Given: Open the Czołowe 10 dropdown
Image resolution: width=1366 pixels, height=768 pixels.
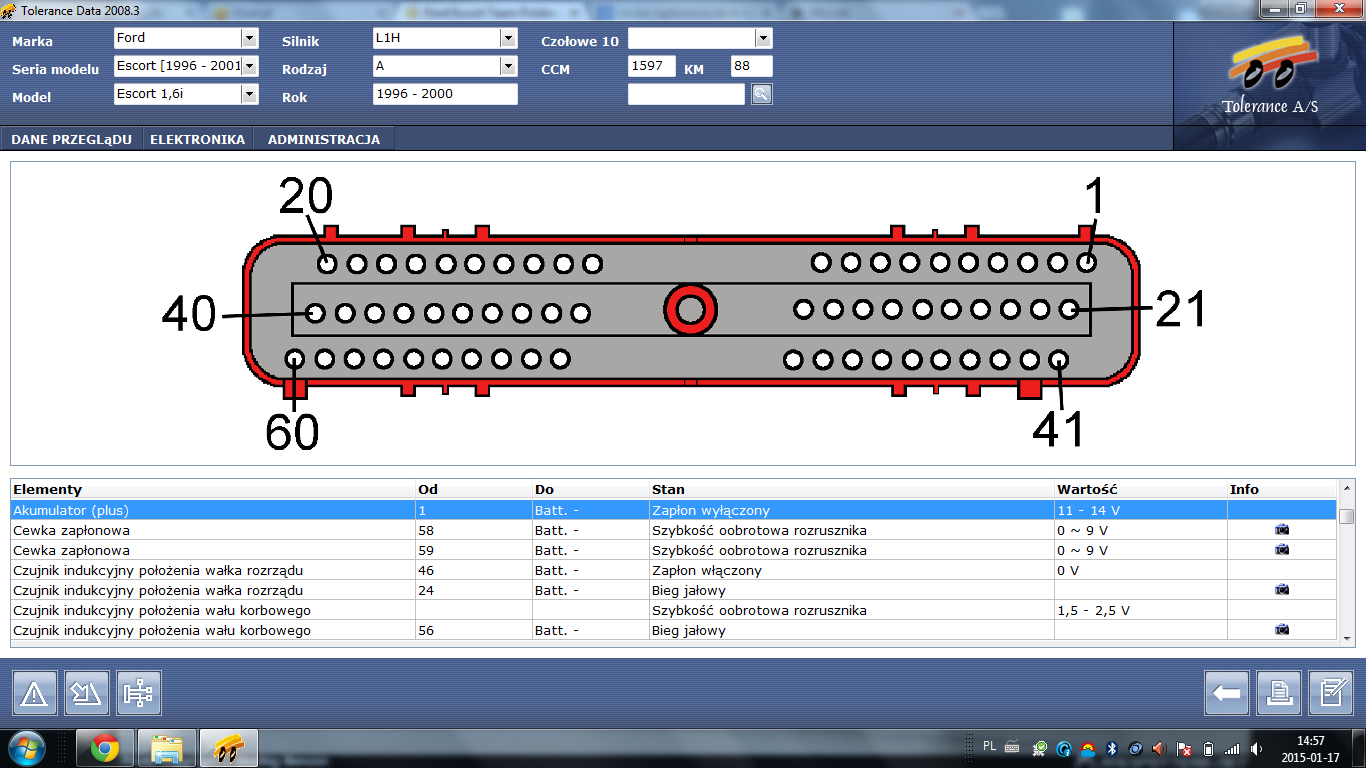Looking at the screenshot, I should click(x=763, y=38).
